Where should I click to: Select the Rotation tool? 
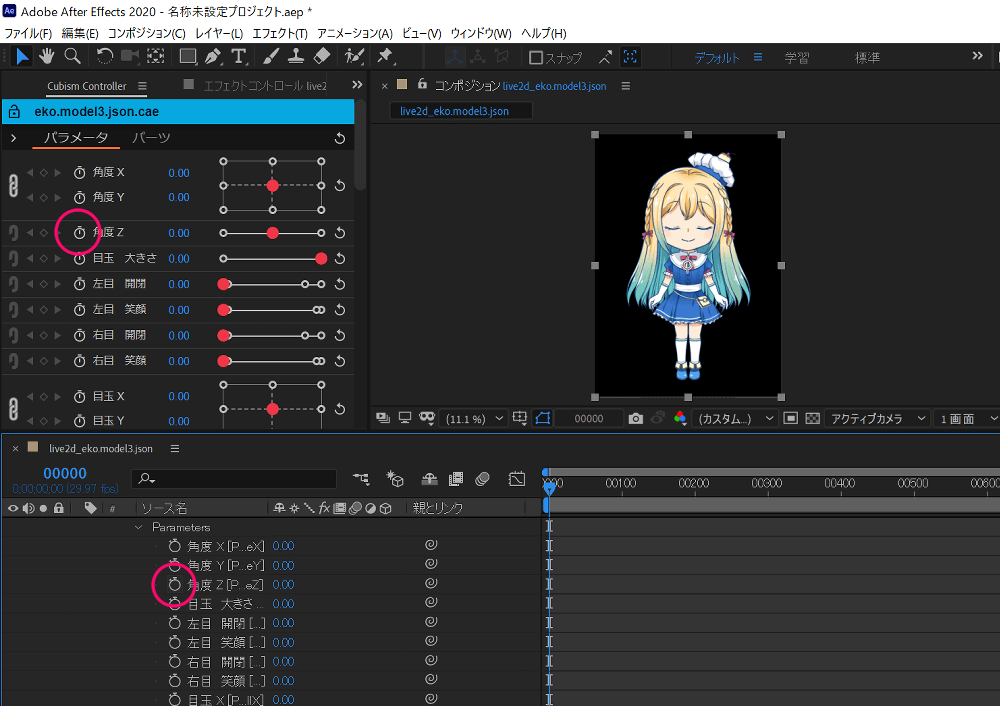[105, 57]
